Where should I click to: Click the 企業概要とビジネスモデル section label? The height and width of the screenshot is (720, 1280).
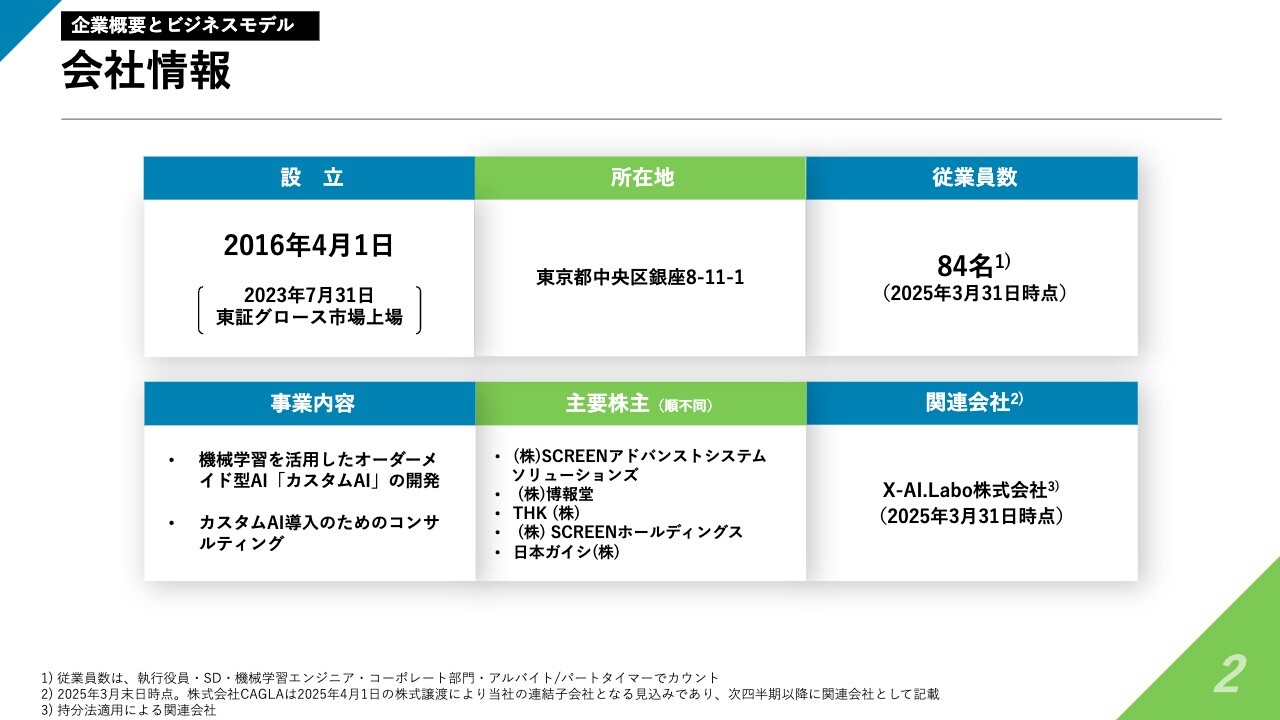[x=190, y=25]
